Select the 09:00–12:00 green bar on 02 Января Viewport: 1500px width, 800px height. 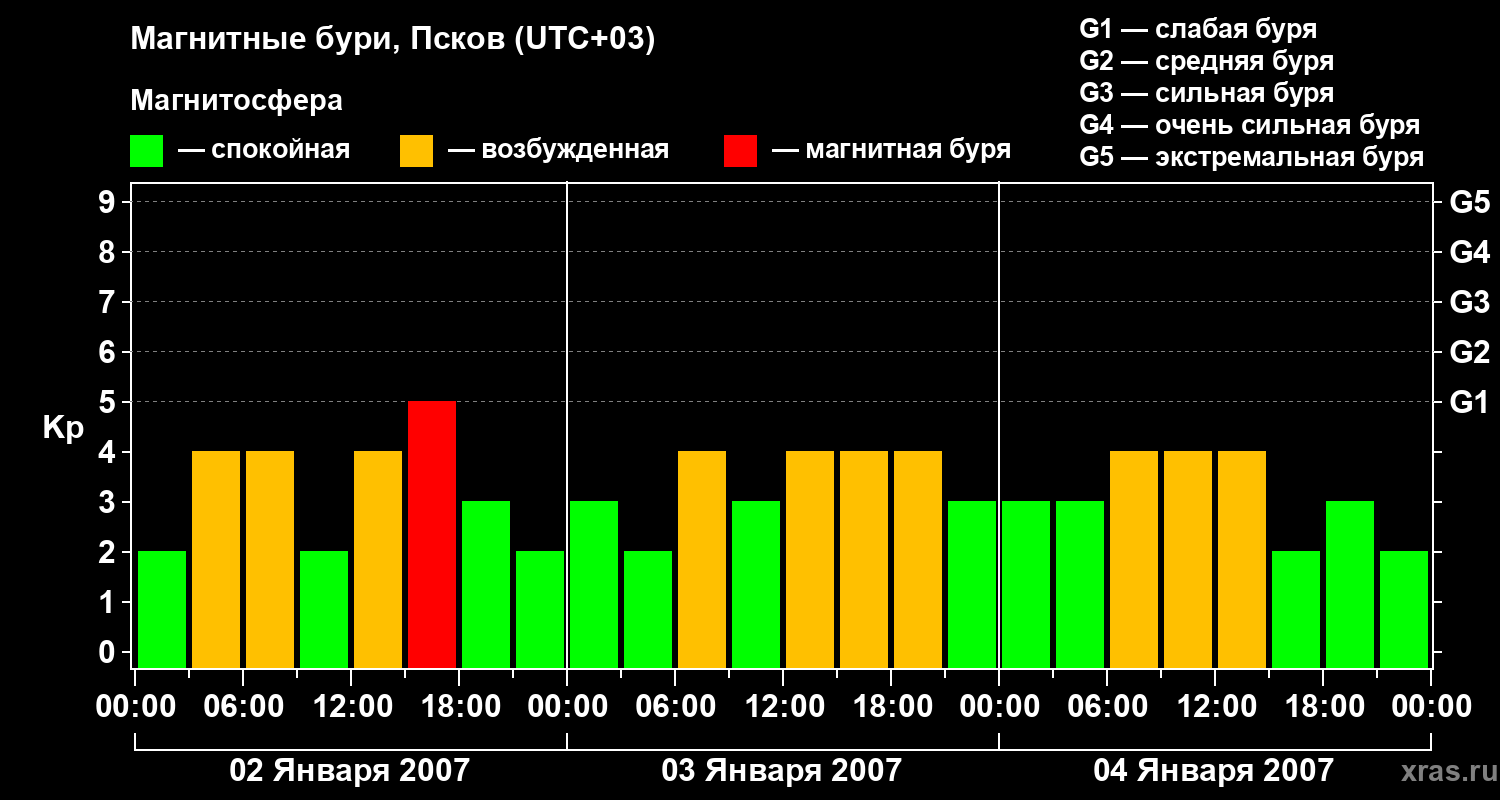tap(324, 609)
